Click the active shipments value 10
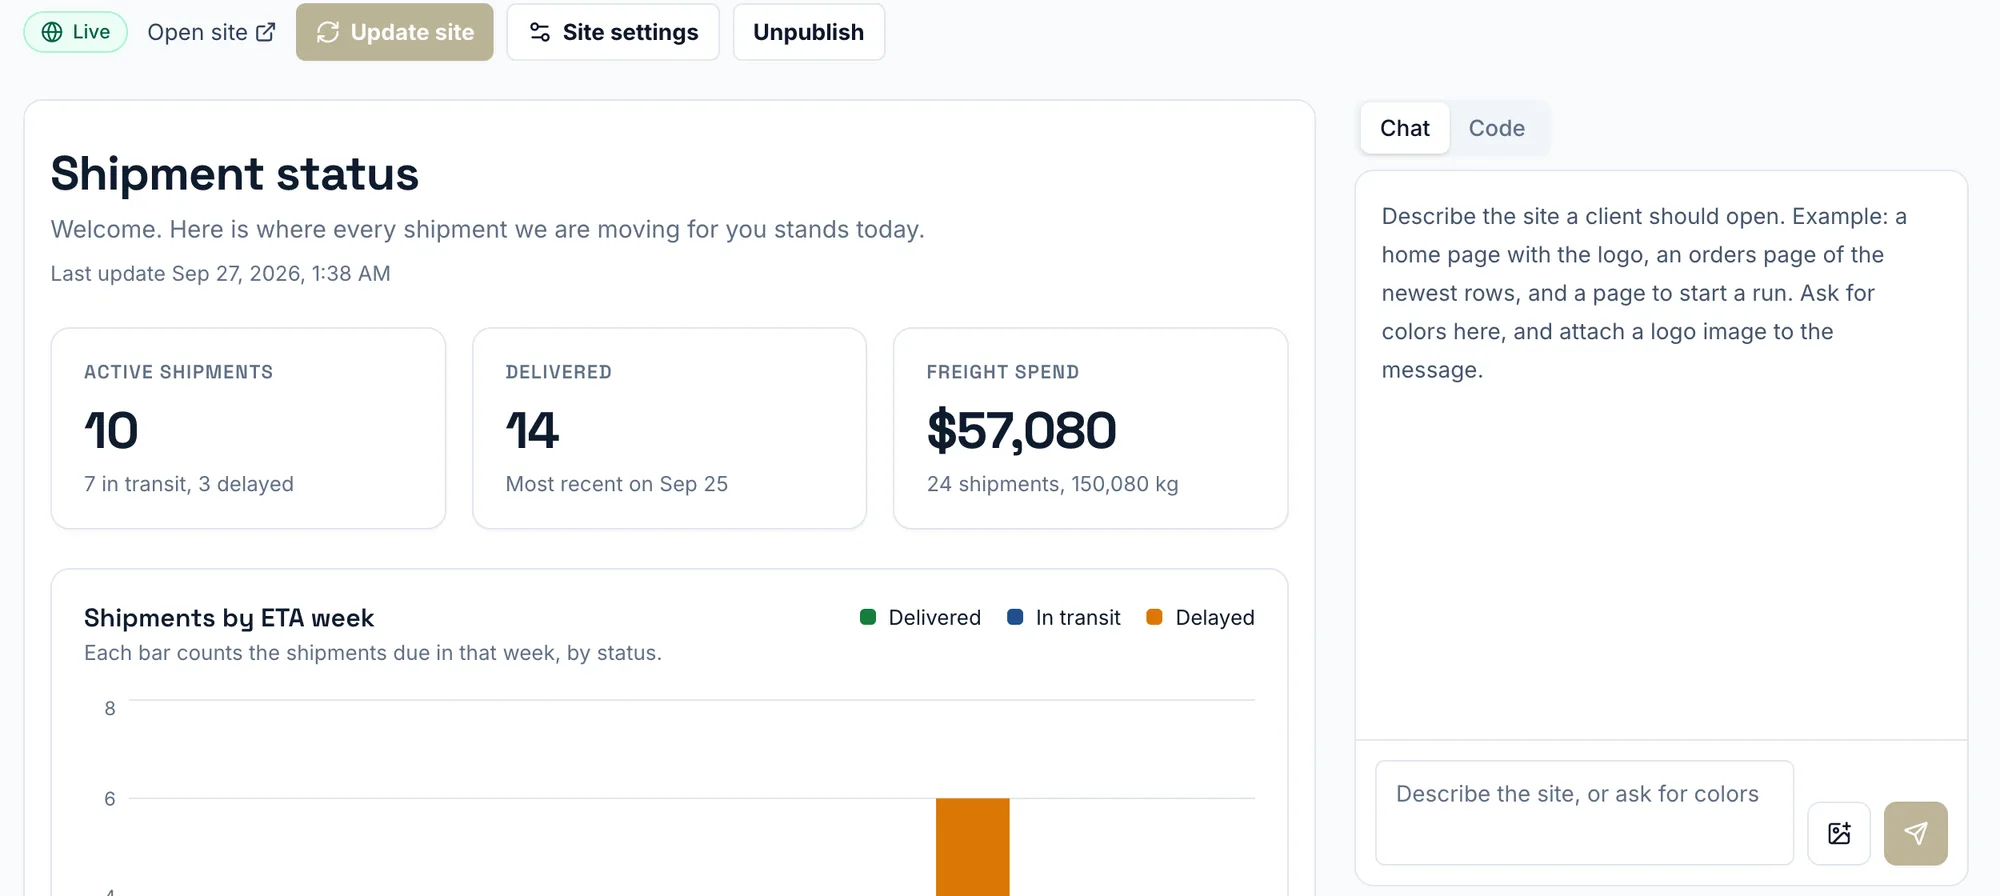This screenshot has width=2000, height=896. click(111, 431)
